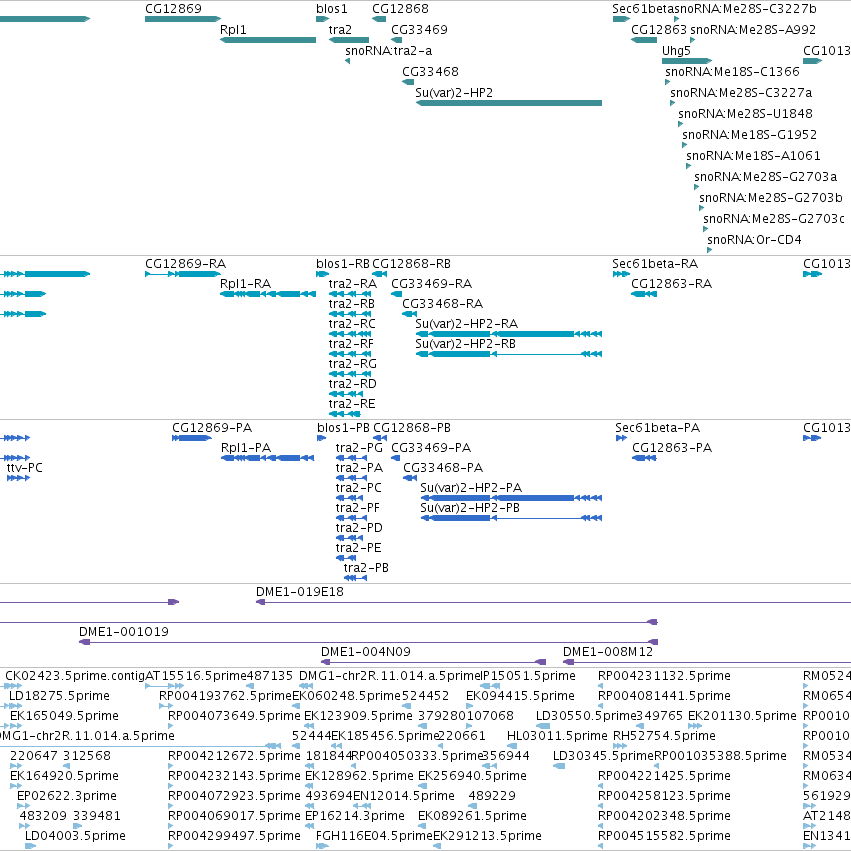Viewport: 851px width, 851px height.
Task: Click the CG12863 gene label
Action: pyautogui.click(x=659, y=30)
